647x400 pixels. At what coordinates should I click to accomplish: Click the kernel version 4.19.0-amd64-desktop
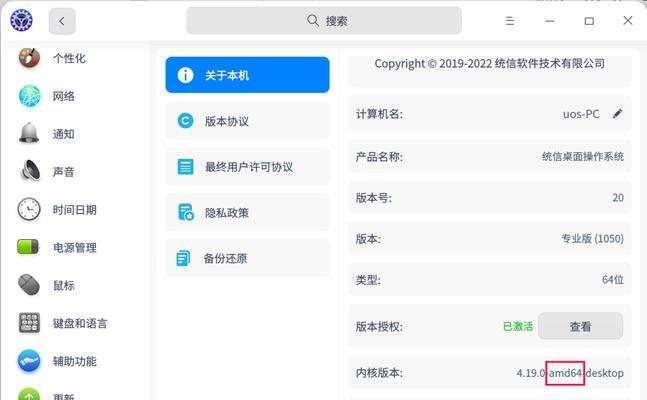tap(570, 373)
